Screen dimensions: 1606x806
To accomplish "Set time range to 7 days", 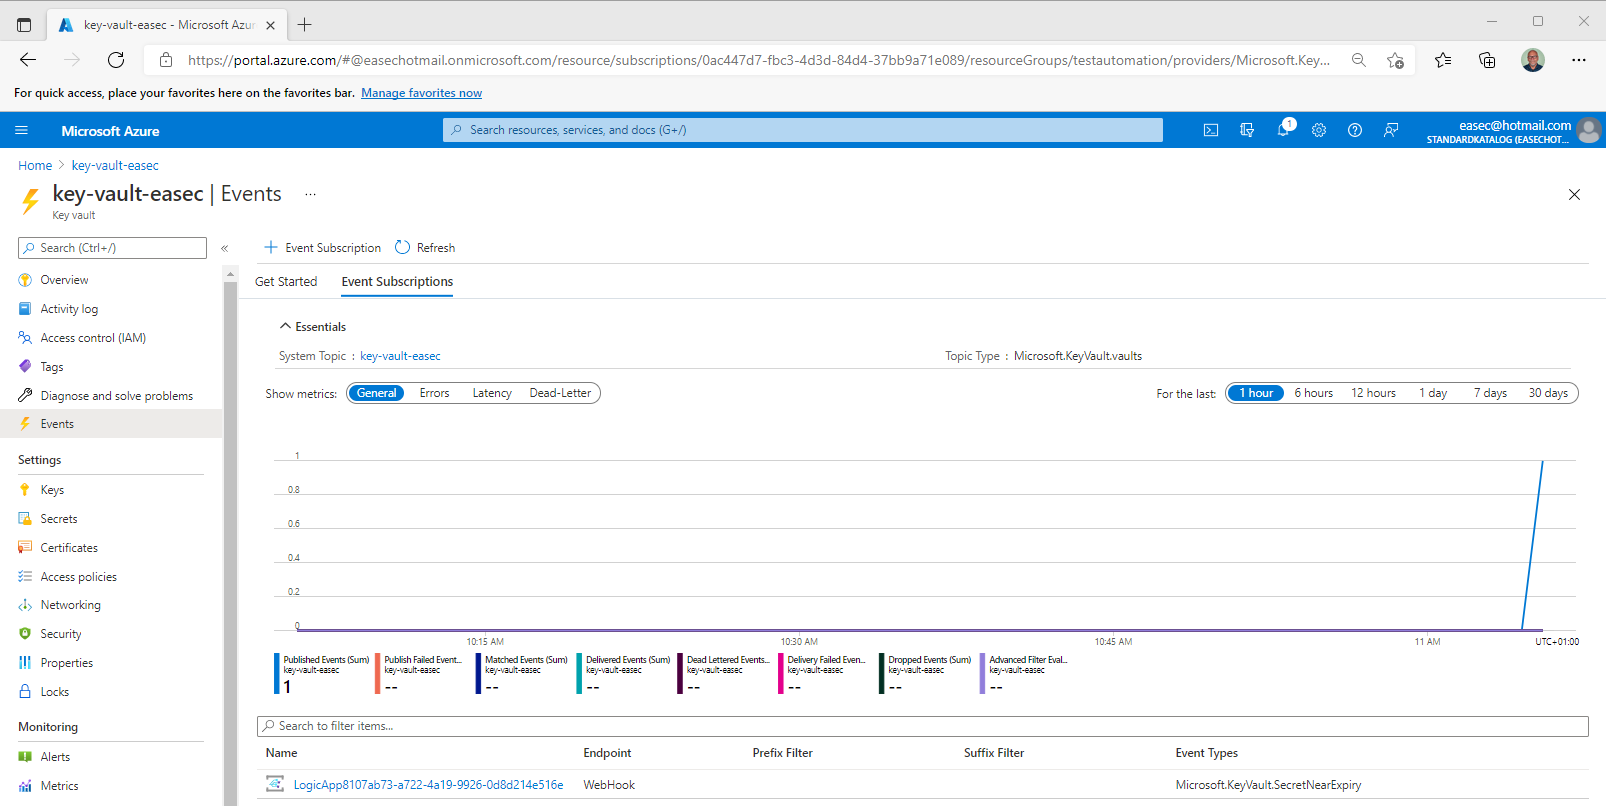I will [x=1489, y=393].
